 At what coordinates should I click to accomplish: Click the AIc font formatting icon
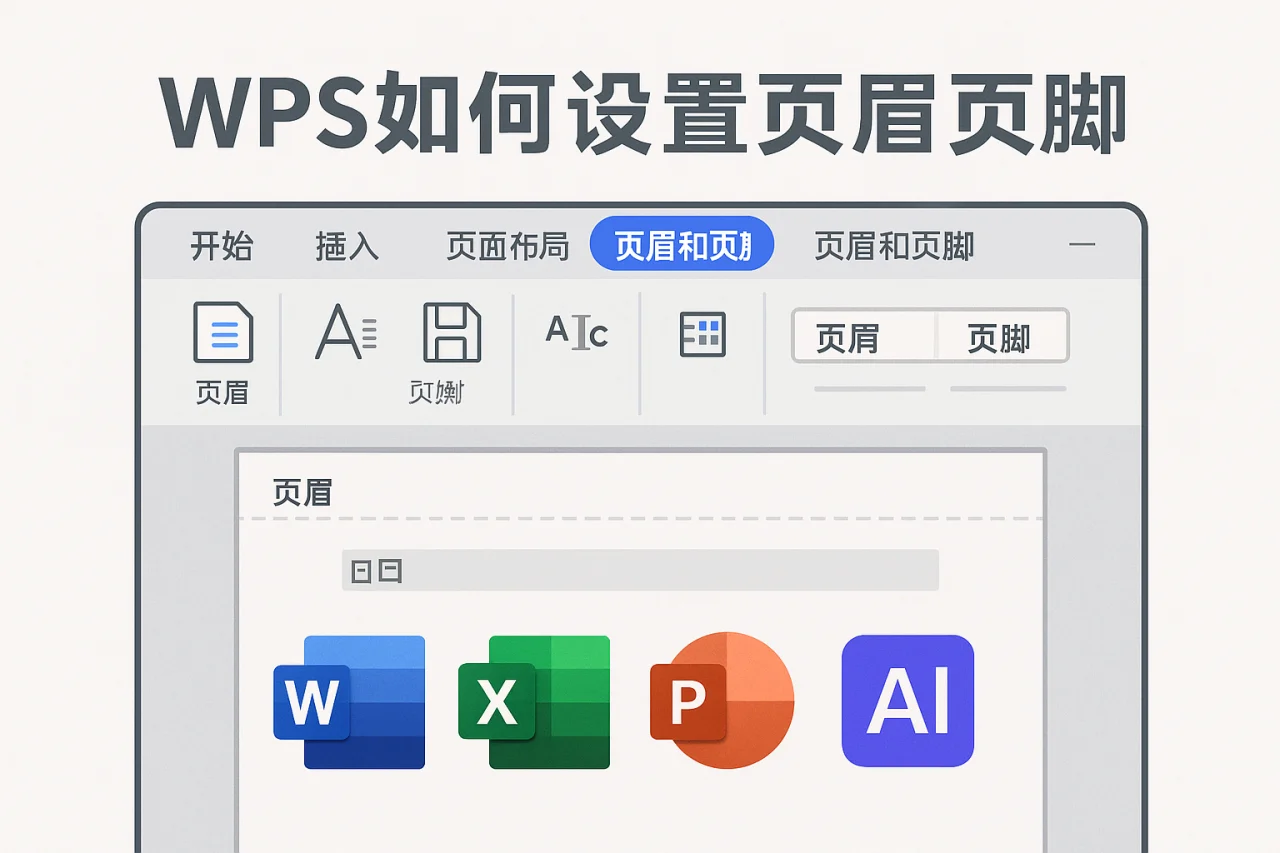click(x=578, y=333)
